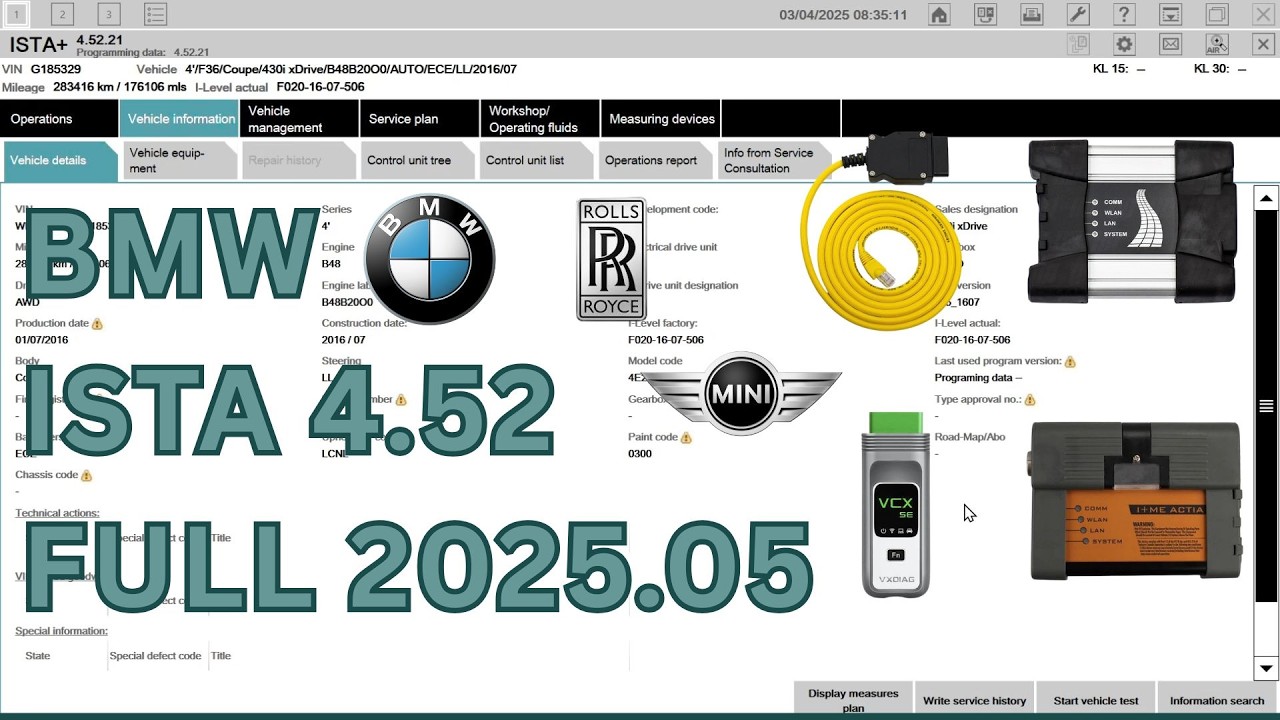The width and height of the screenshot is (1280, 720).
Task: Click Information search button
Action: pos(1217,700)
